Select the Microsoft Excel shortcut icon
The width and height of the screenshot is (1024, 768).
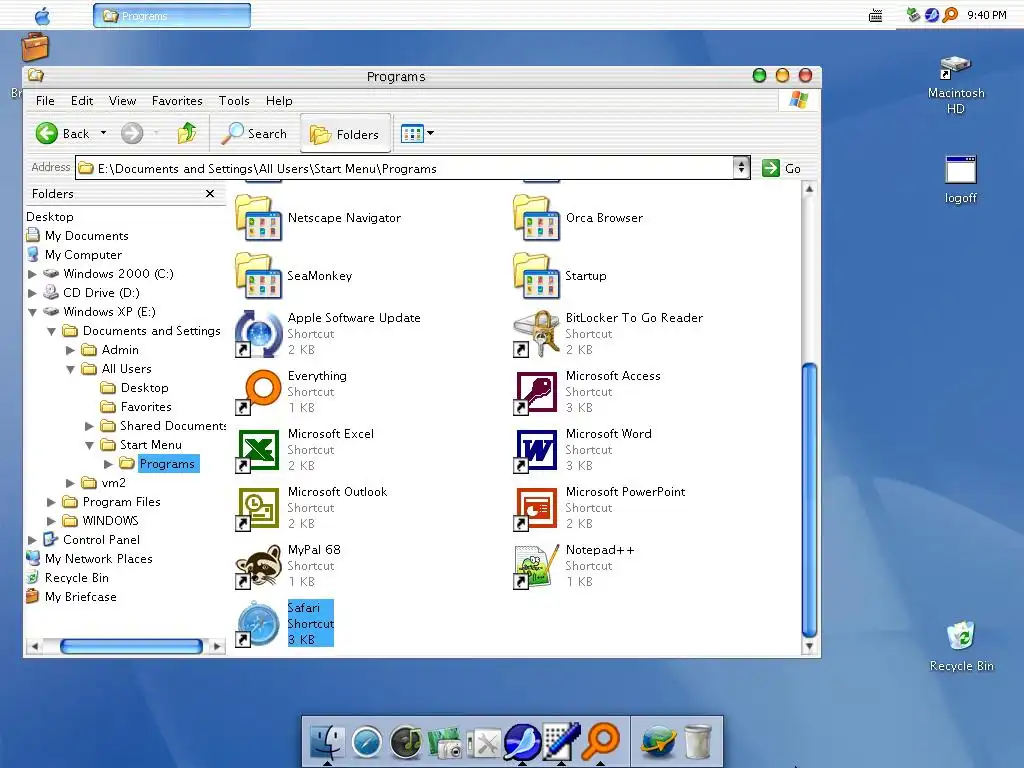(x=259, y=449)
